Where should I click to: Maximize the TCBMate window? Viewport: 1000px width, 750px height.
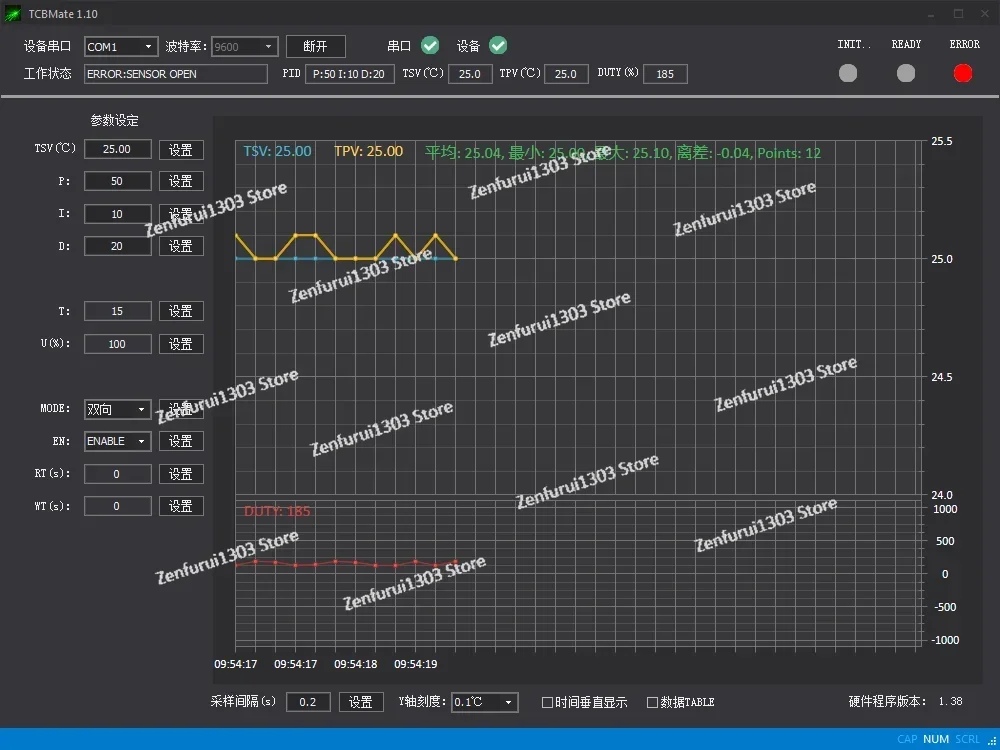[x=958, y=14]
